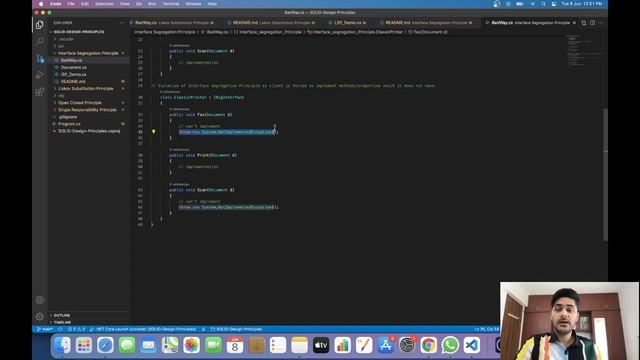Click the Spotlight search icon in the menu bar
640x360 pixels.
[543, 4]
